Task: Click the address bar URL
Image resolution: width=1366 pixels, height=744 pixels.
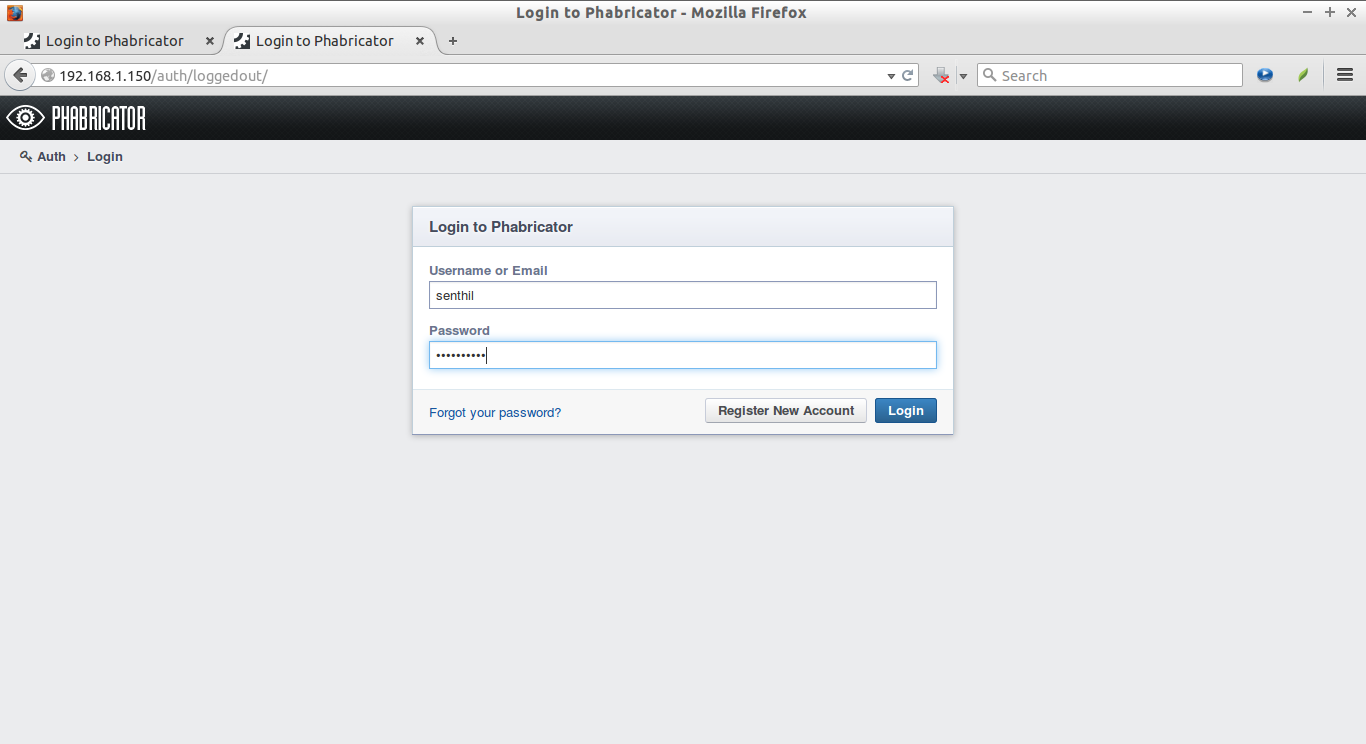Action: [x=163, y=75]
